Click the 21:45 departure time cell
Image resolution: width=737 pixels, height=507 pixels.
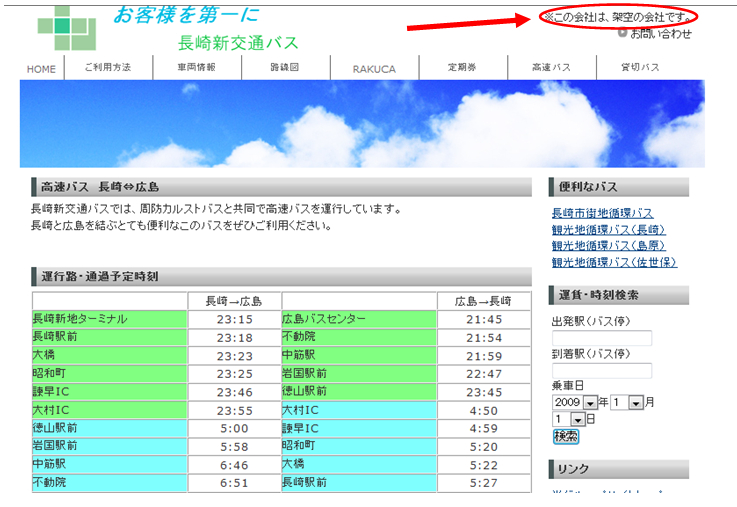point(484,320)
